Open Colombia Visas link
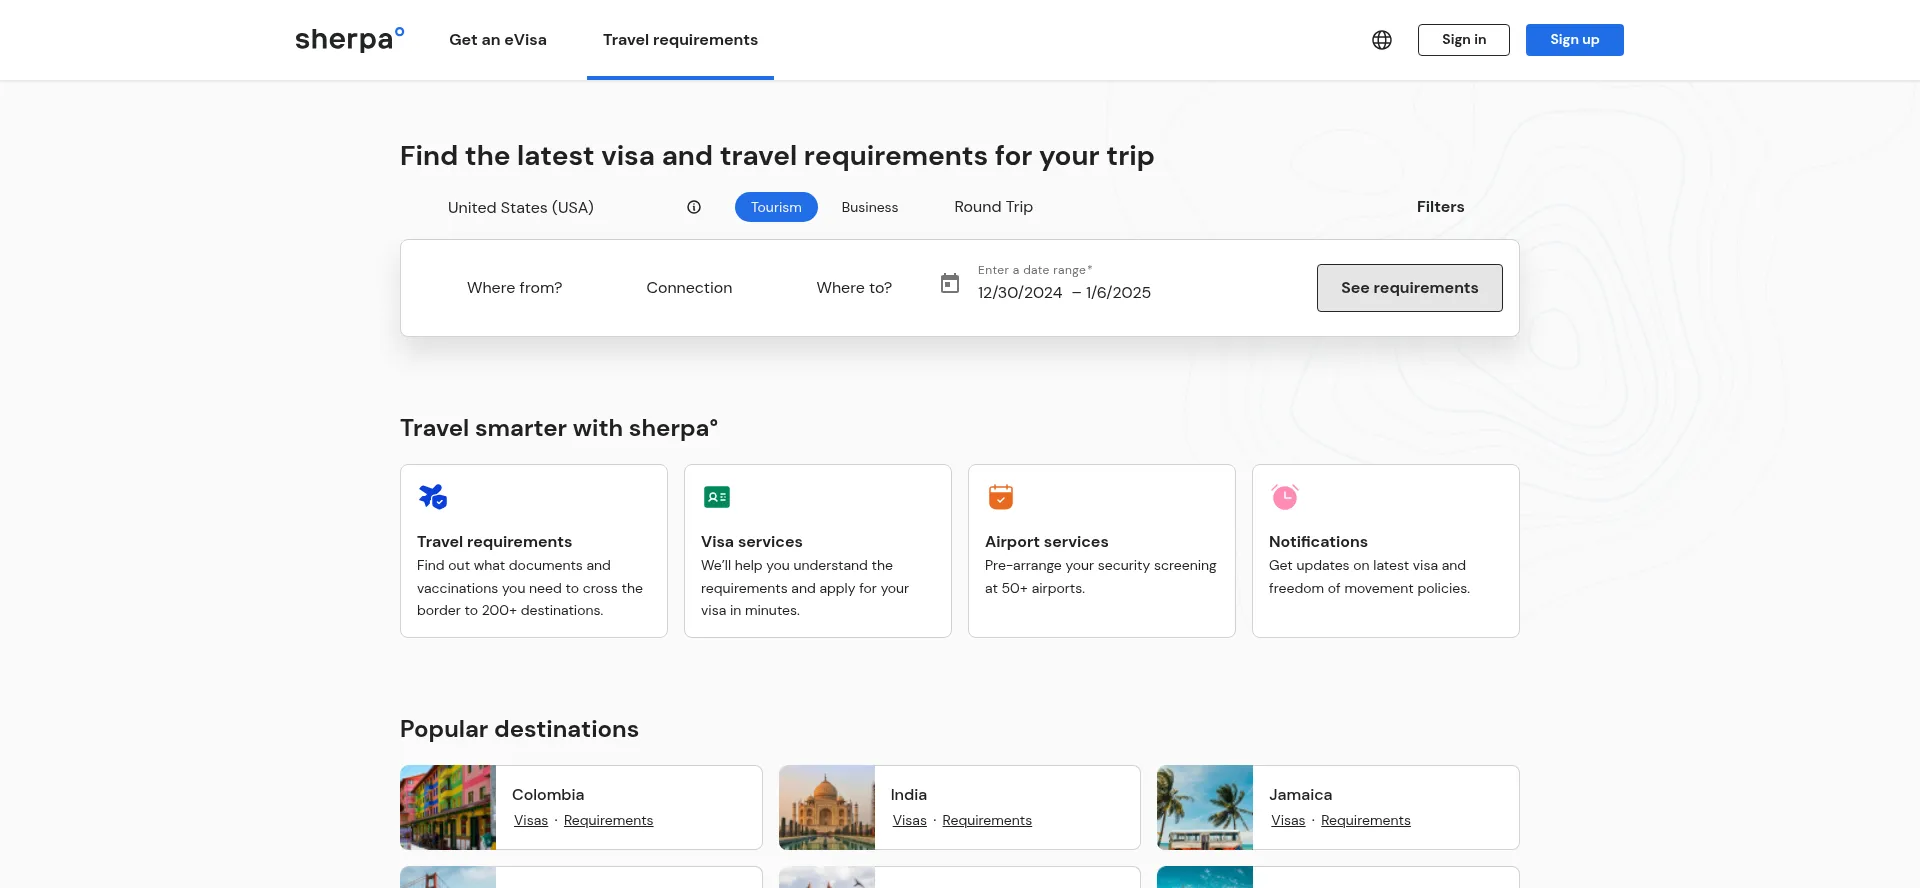Screen dimensions: 1920x888 tap(531, 821)
